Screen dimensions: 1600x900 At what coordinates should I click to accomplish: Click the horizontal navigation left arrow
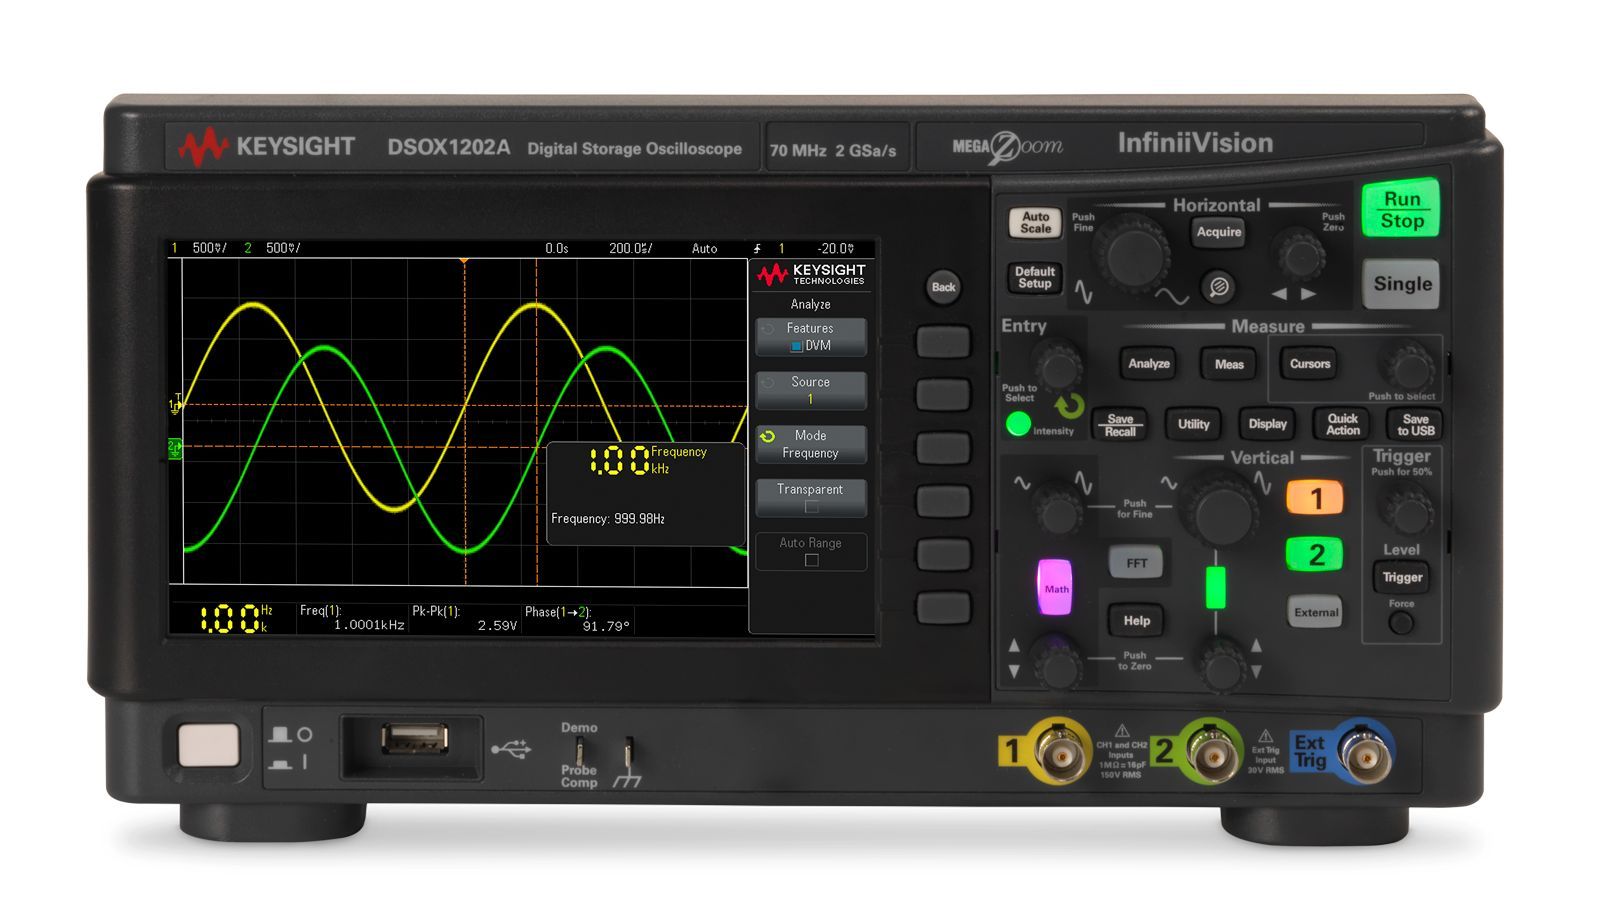point(1279,294)
